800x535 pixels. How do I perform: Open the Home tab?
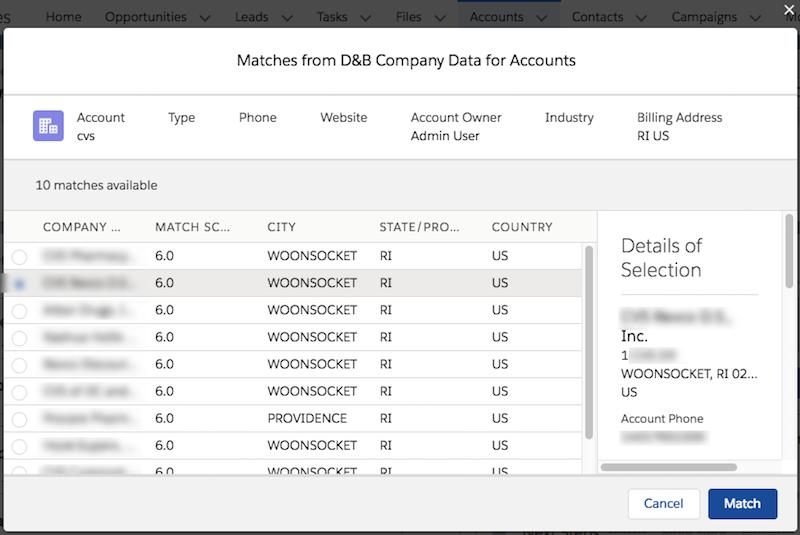point(63,17)
